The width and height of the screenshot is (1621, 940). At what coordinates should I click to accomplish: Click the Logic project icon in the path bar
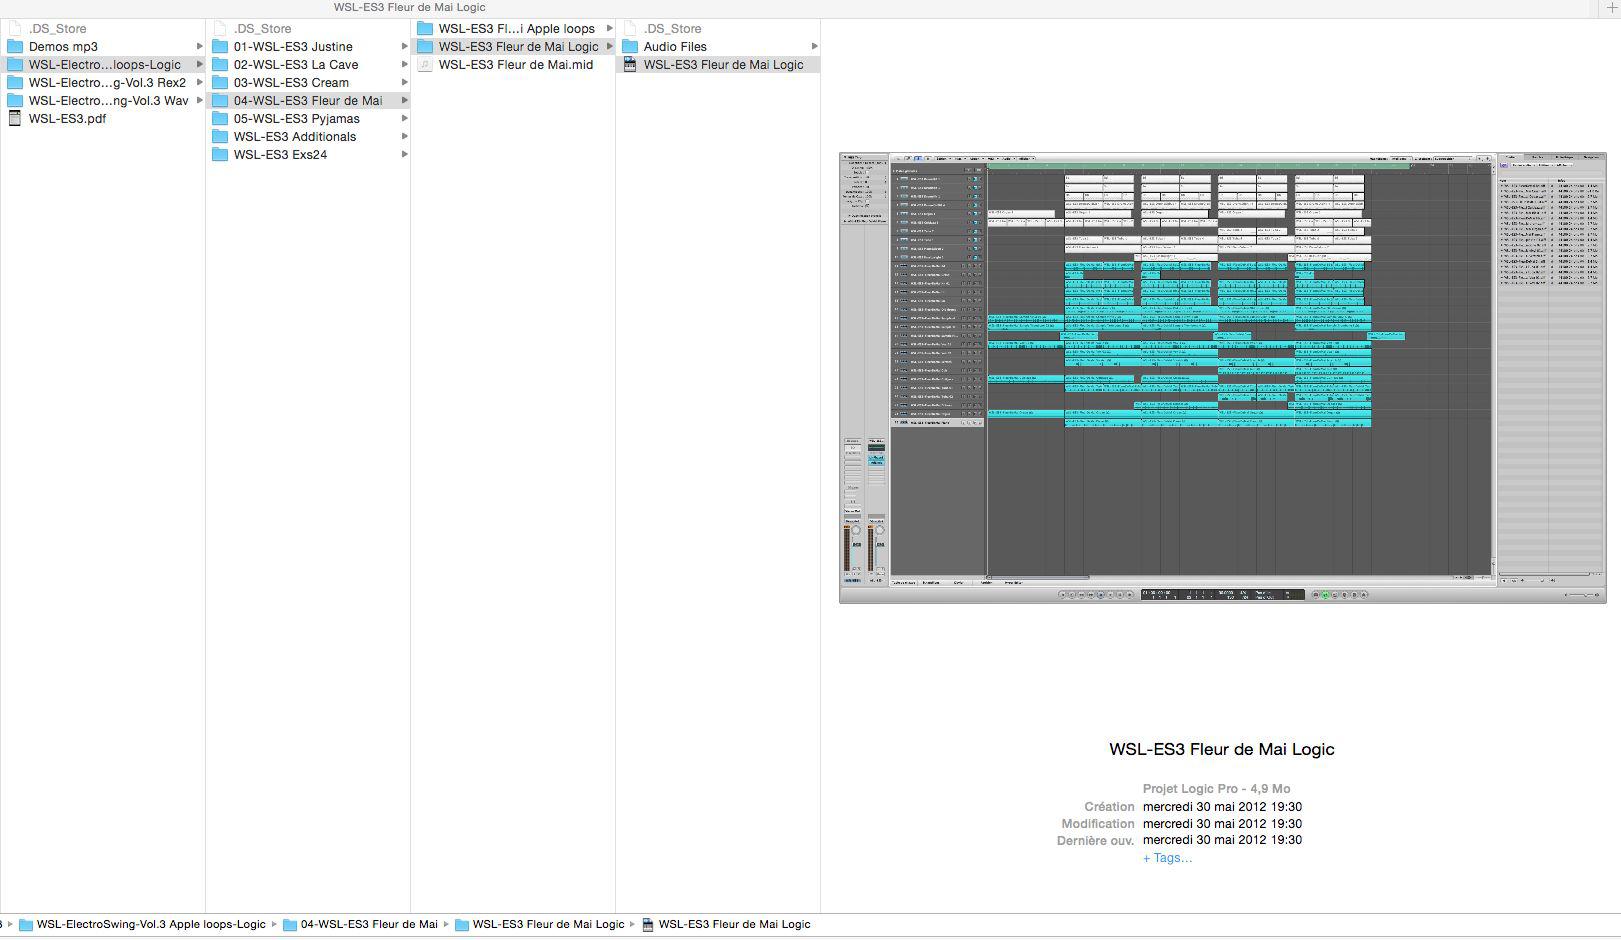pyautogui.click(x=648, y=925)
